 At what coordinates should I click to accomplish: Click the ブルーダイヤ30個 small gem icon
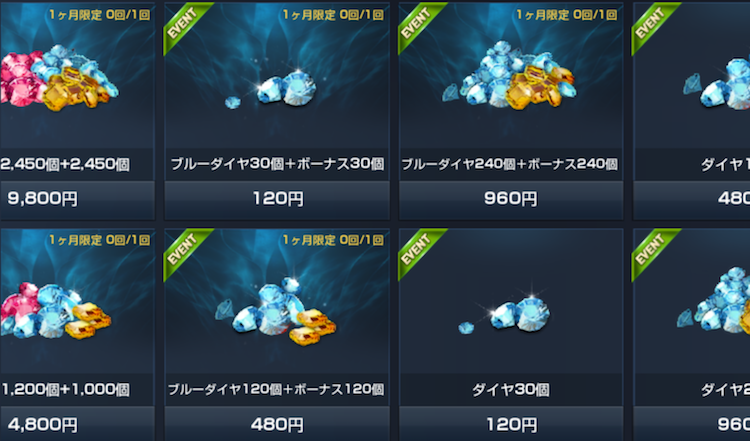pyautogui.click(x=271, y=89)
